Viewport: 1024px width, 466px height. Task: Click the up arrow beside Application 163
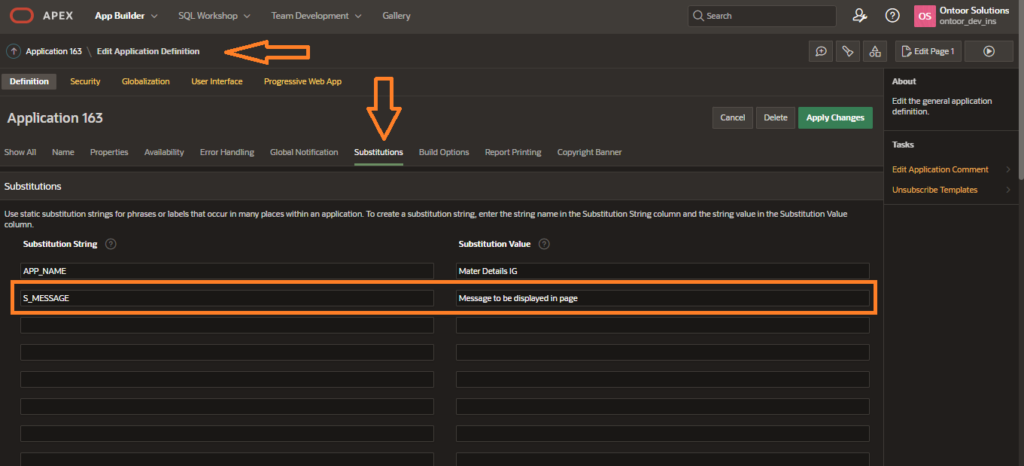click(13, 51)
